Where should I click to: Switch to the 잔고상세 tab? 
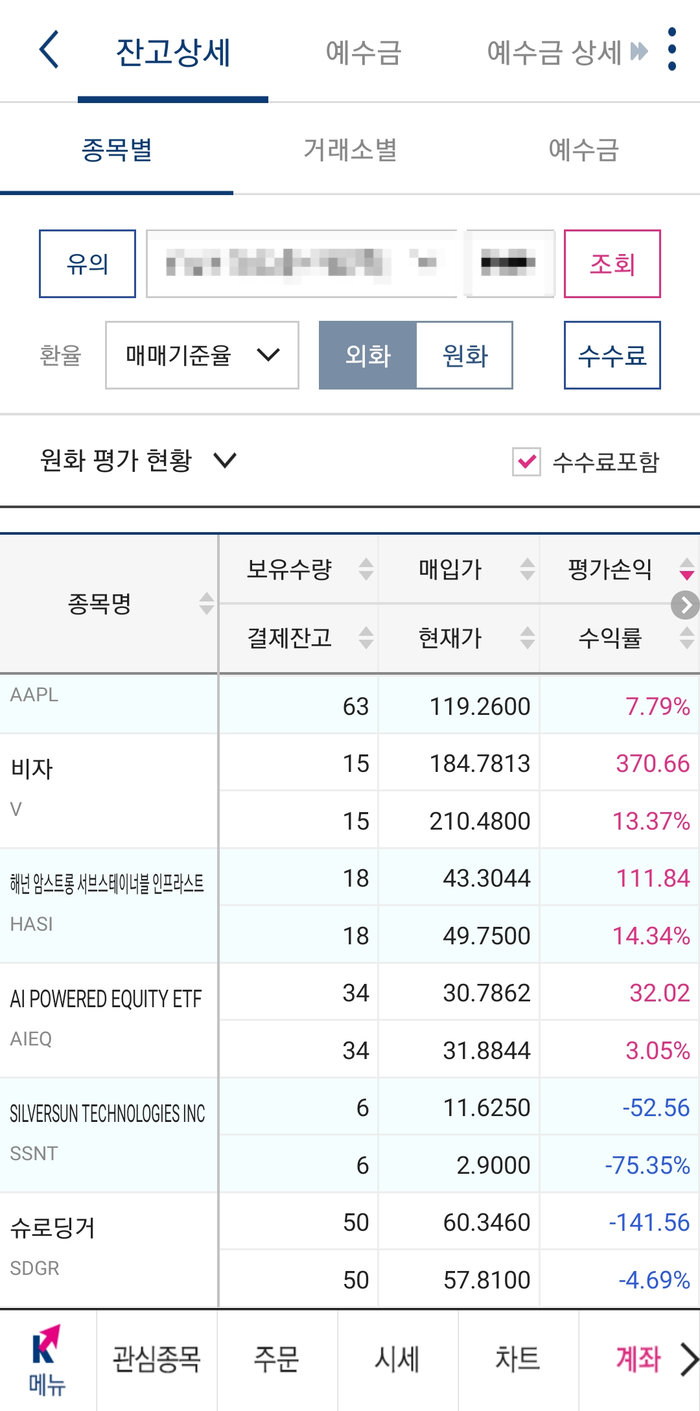(x=173, y=52)
